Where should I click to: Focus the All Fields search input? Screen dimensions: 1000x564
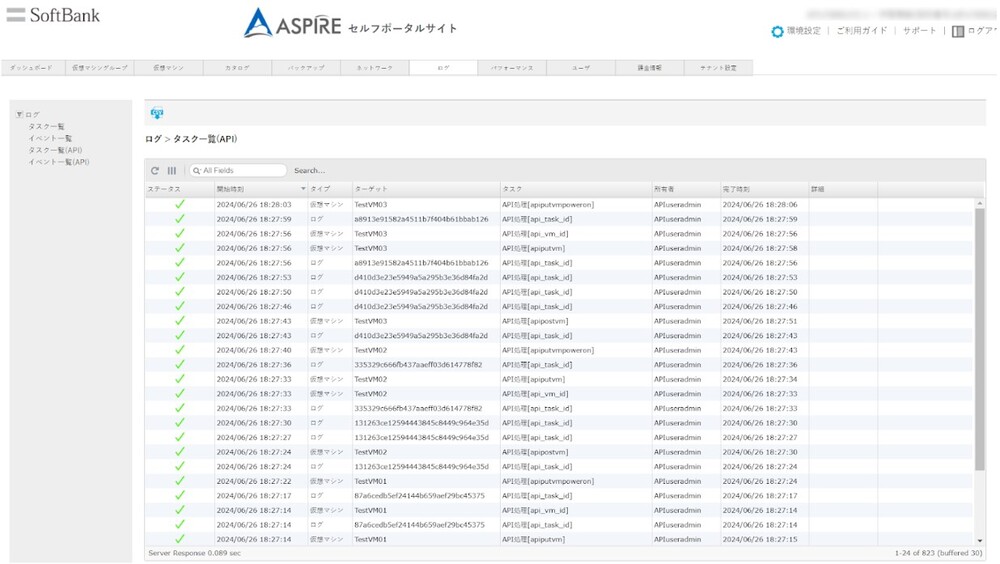[242, 171]
